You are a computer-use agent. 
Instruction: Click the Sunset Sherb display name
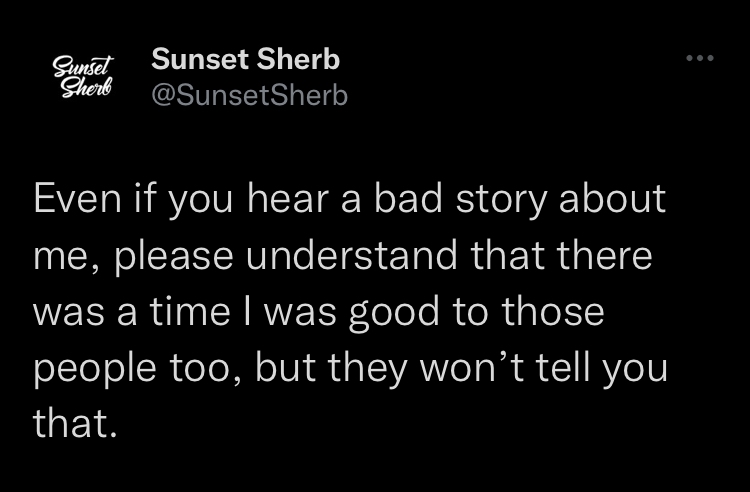pyautogui.click(x=245, y=59)
